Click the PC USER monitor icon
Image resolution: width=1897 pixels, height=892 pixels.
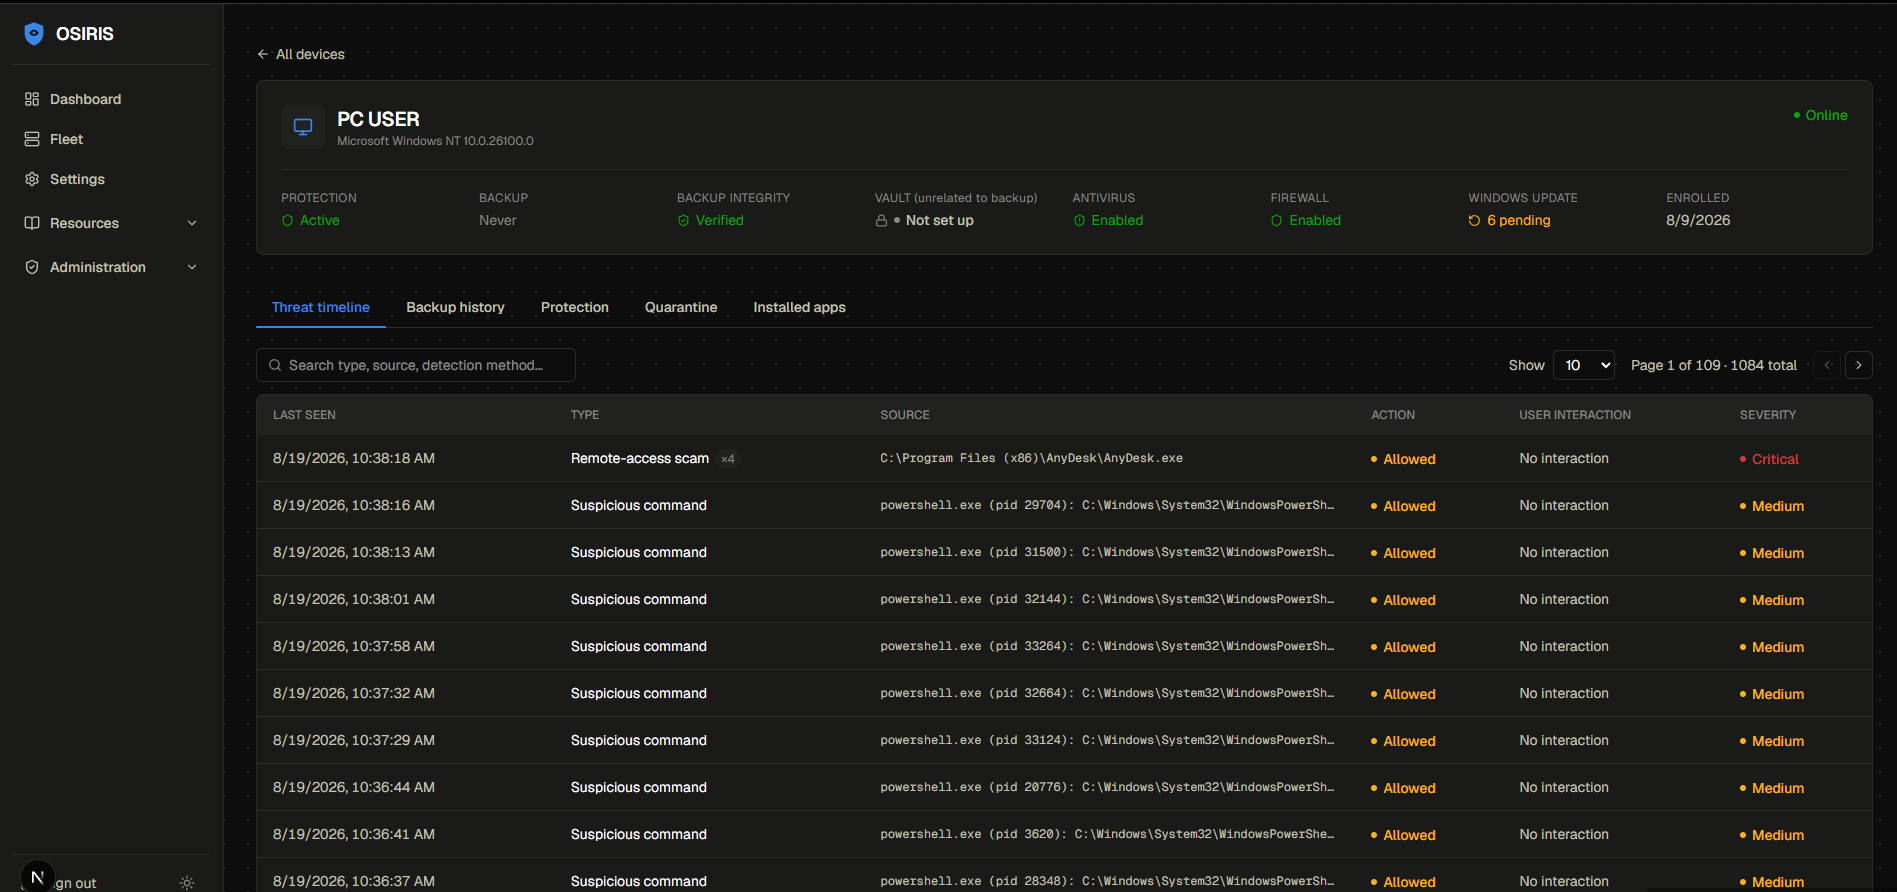click(x=303, y=127)
